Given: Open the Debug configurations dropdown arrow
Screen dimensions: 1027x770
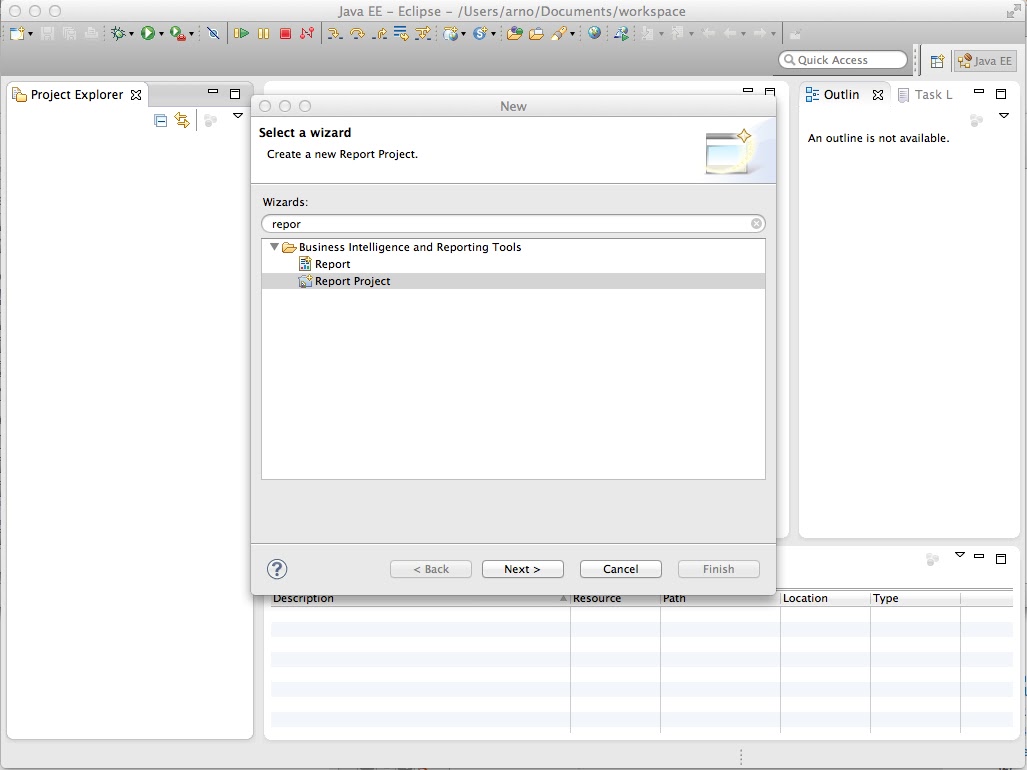Looking at the screenshot, I should click(131, 34).
